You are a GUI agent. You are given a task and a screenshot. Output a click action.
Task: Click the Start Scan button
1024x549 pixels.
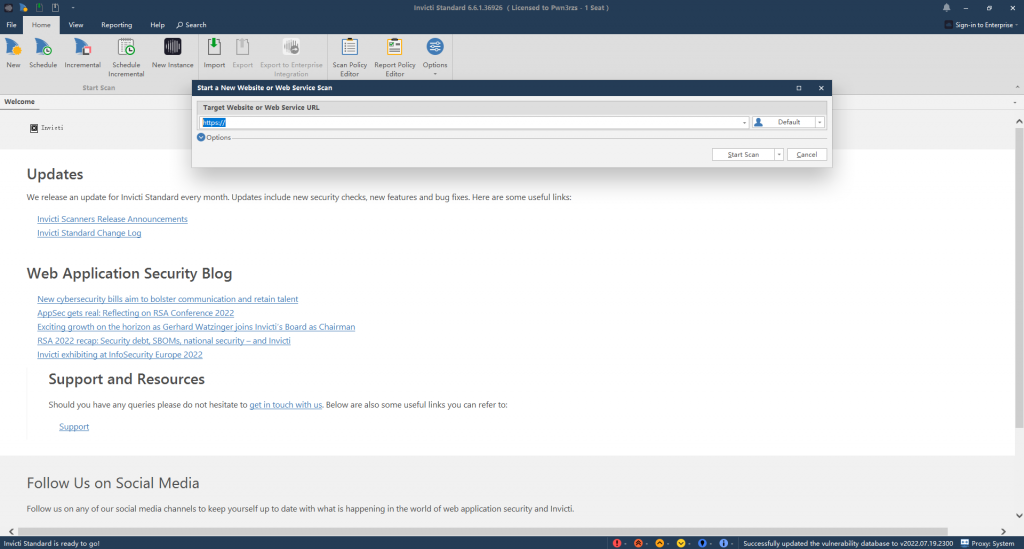coord(743,155)
